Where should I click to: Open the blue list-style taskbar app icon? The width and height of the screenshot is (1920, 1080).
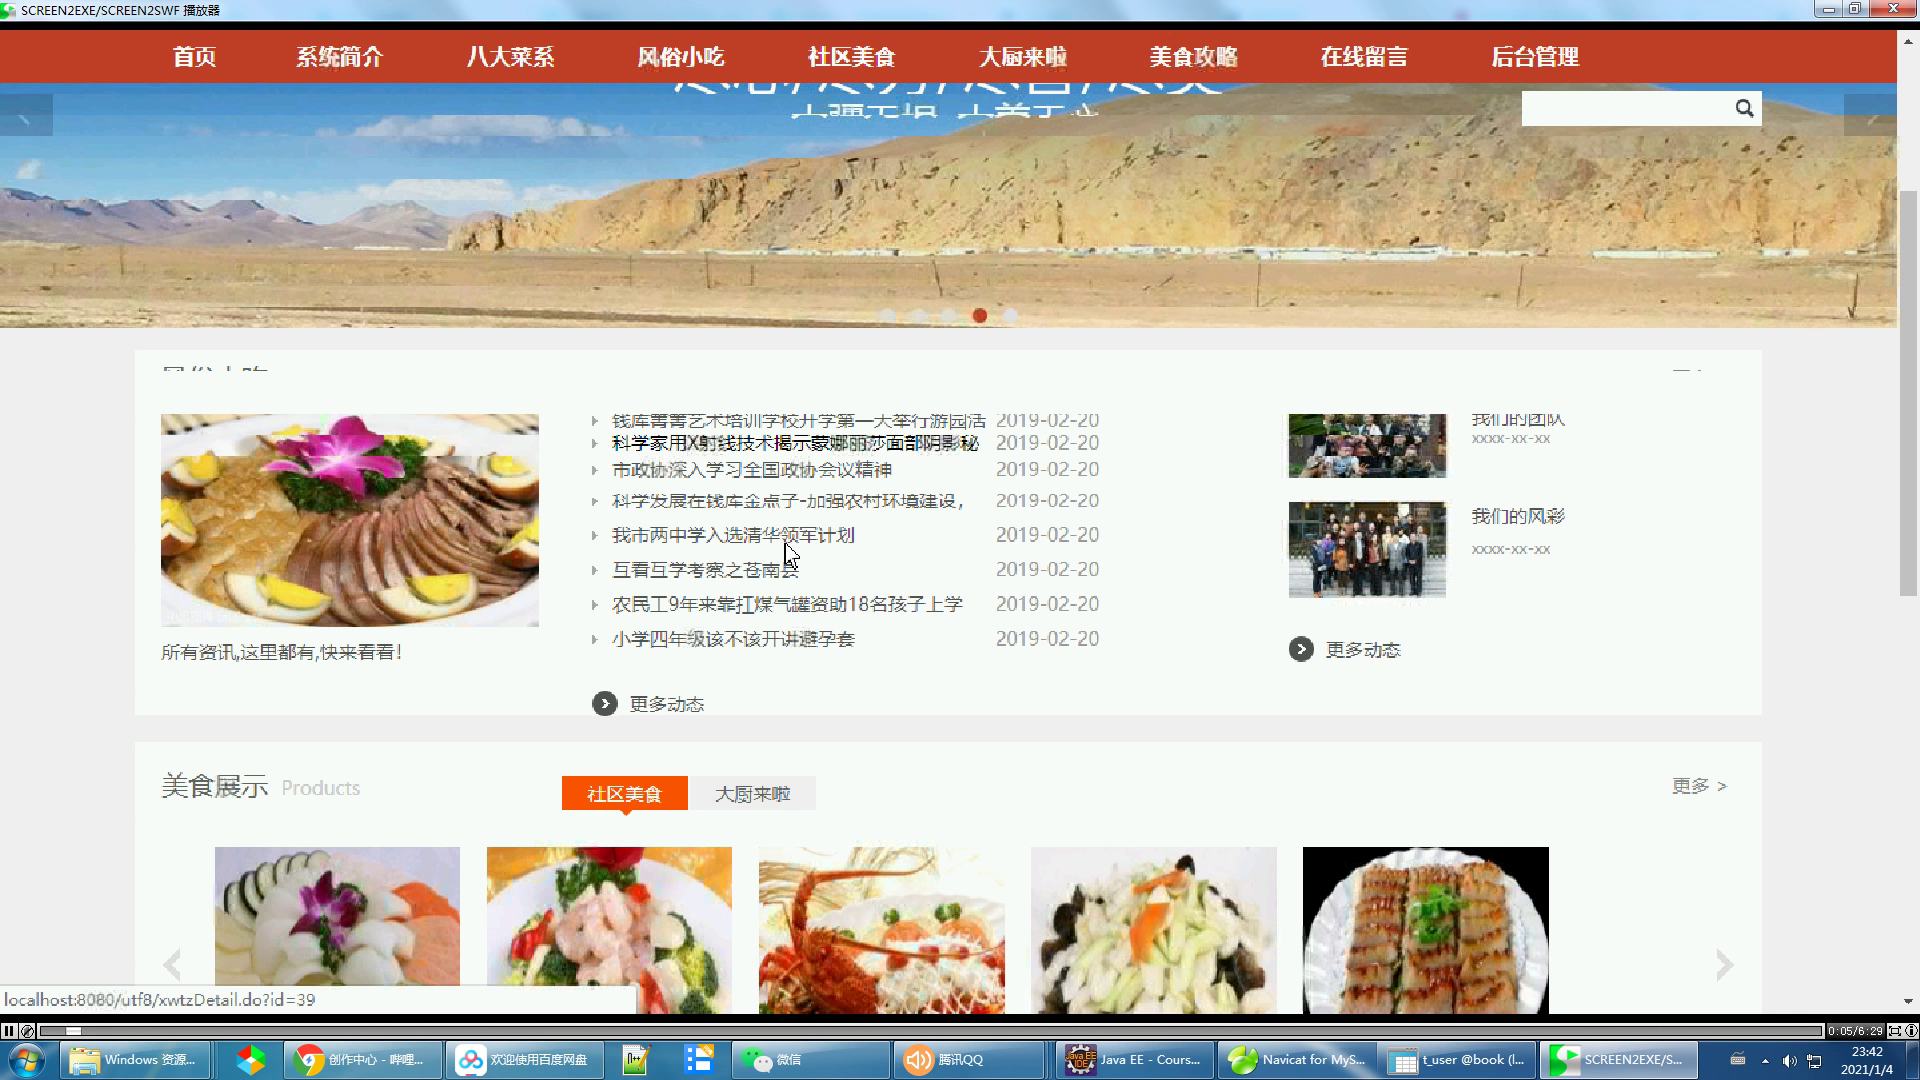698,1060
